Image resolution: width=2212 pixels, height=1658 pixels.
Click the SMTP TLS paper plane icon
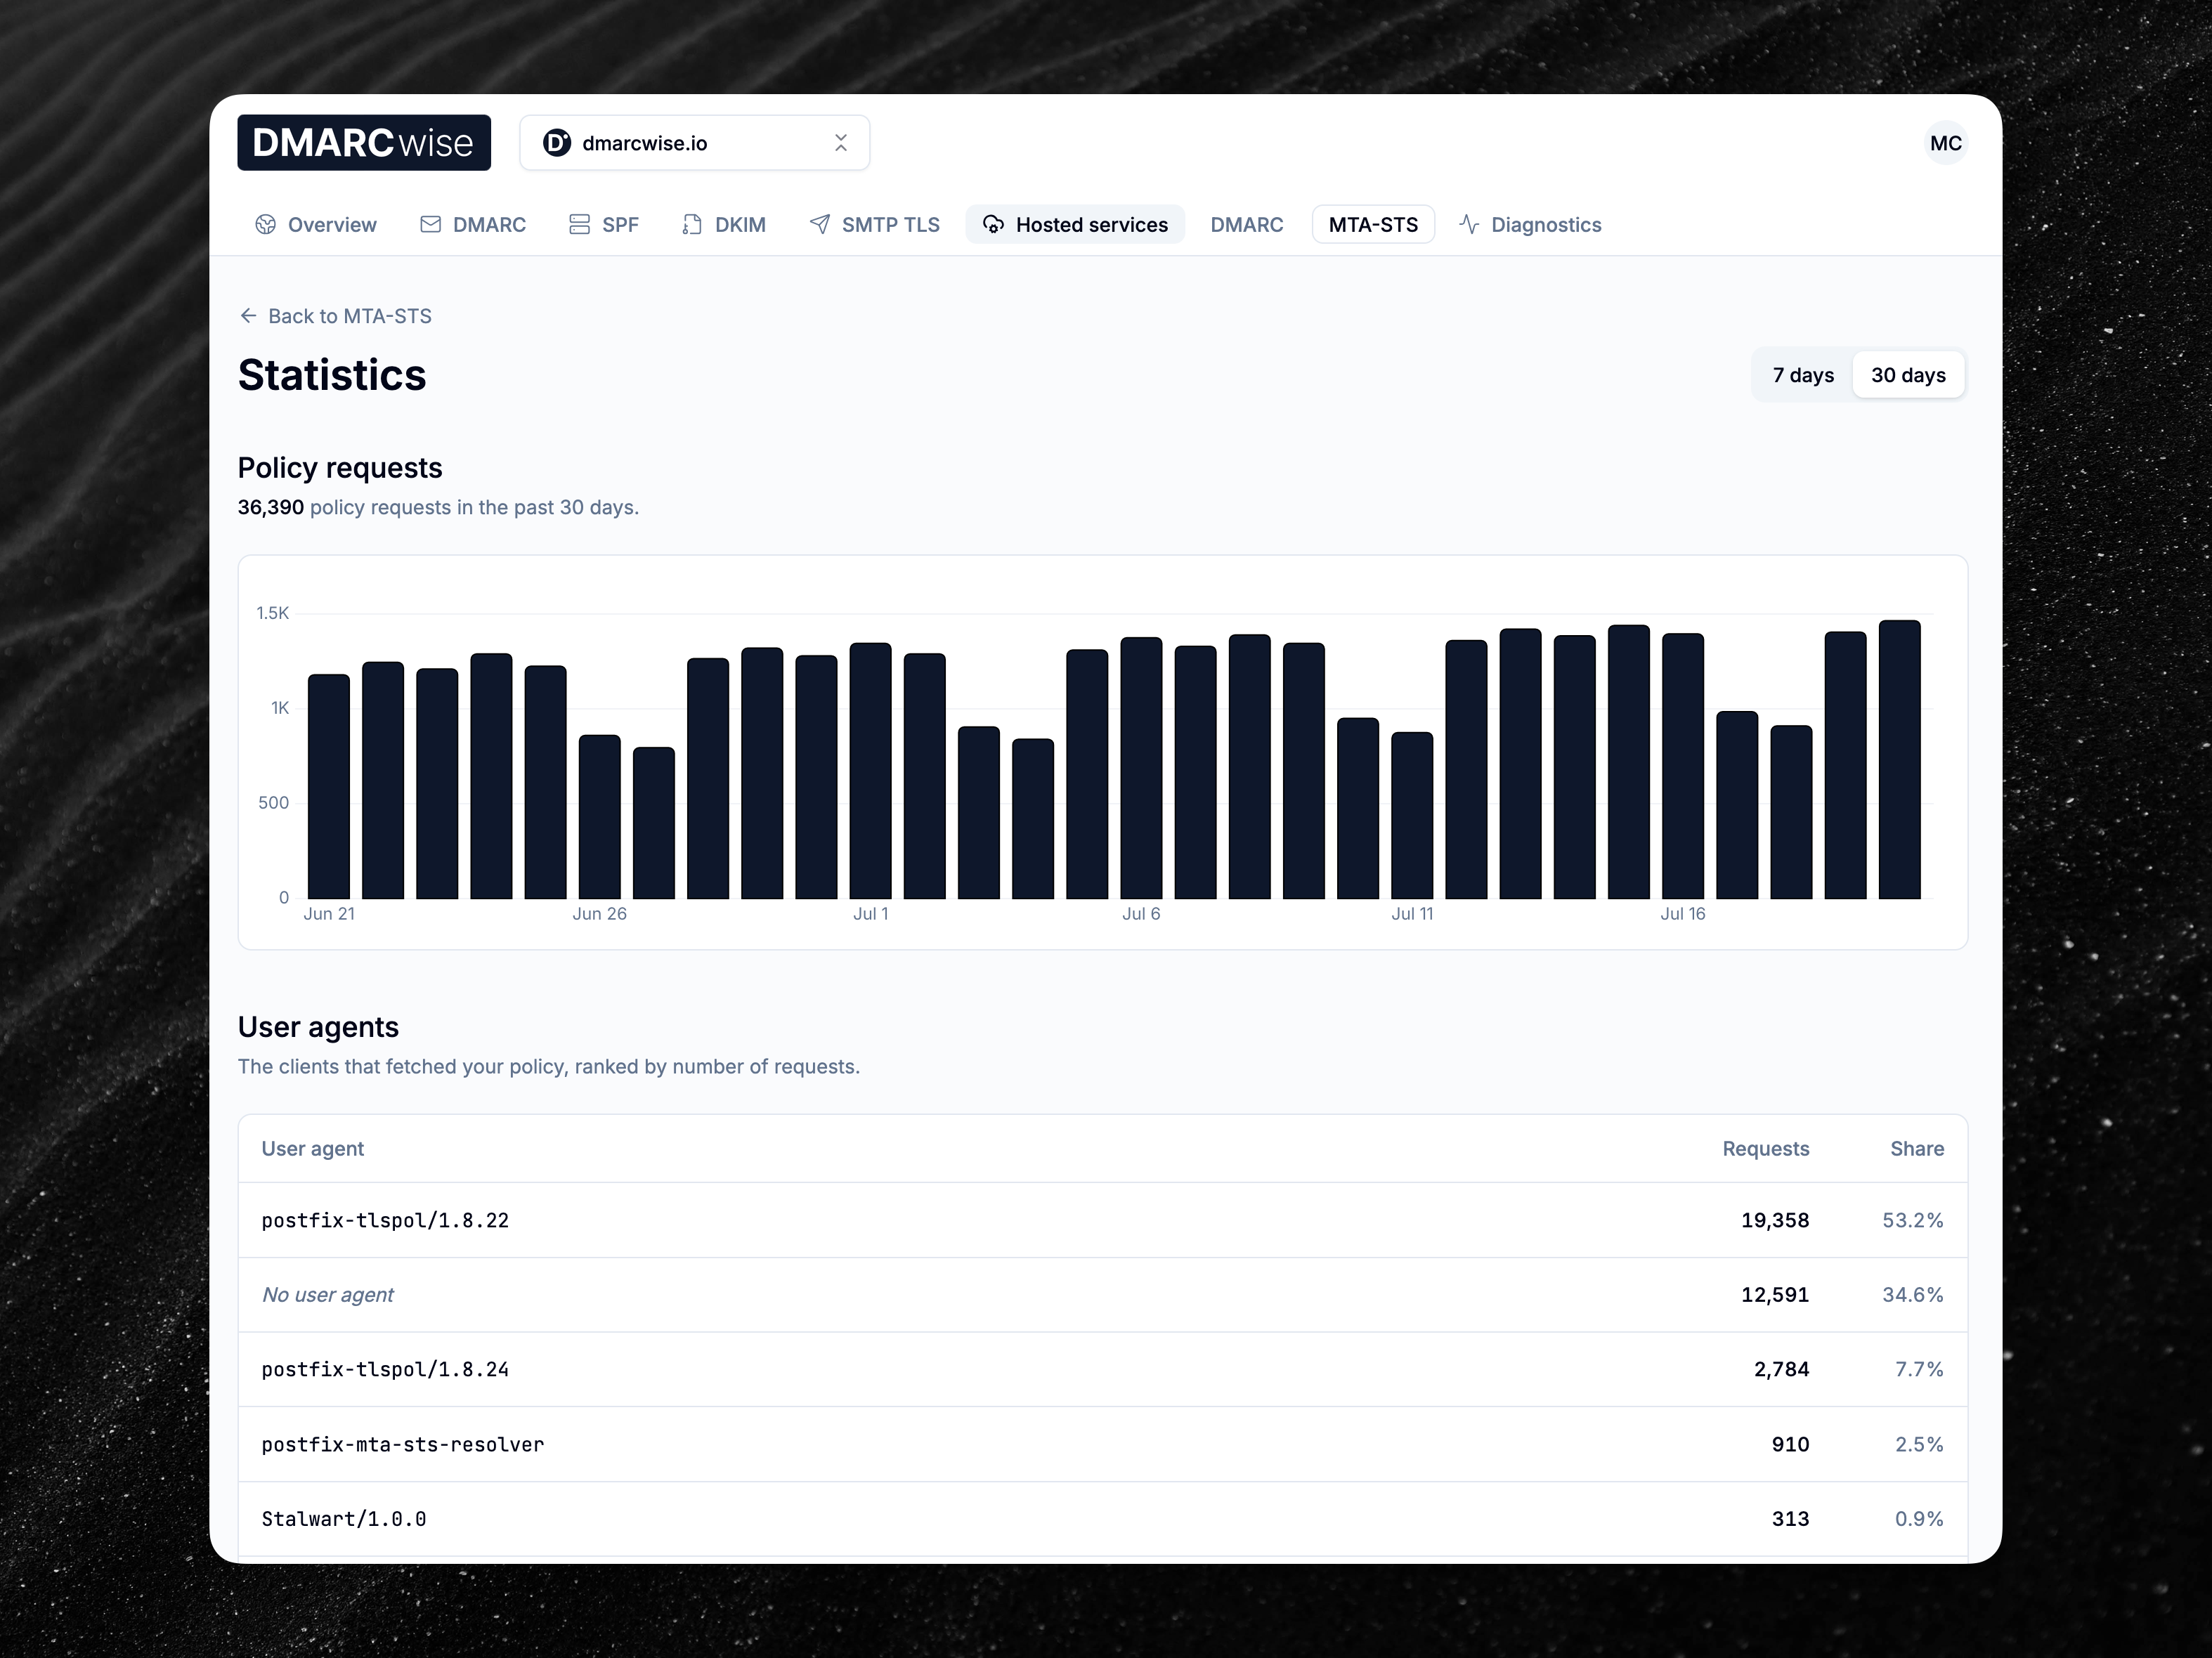pos(819,224)
